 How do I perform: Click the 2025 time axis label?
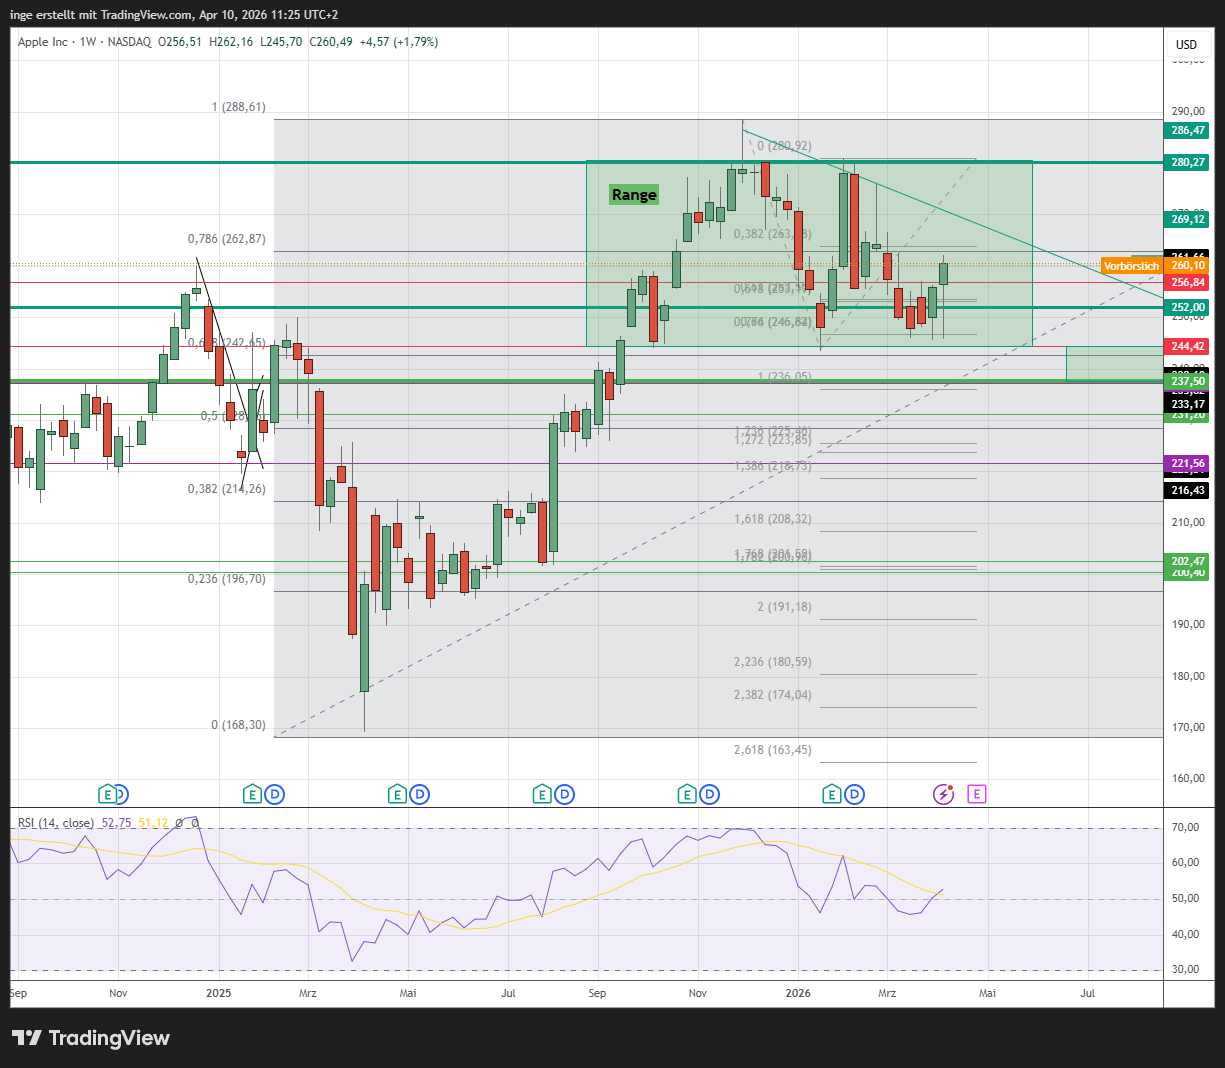218,994
